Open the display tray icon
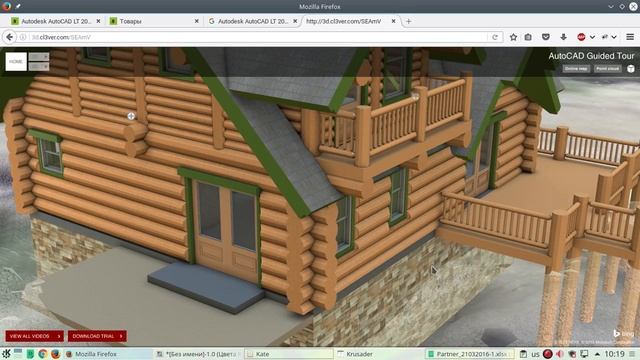 pyautogui.click(x=584, y=354)
